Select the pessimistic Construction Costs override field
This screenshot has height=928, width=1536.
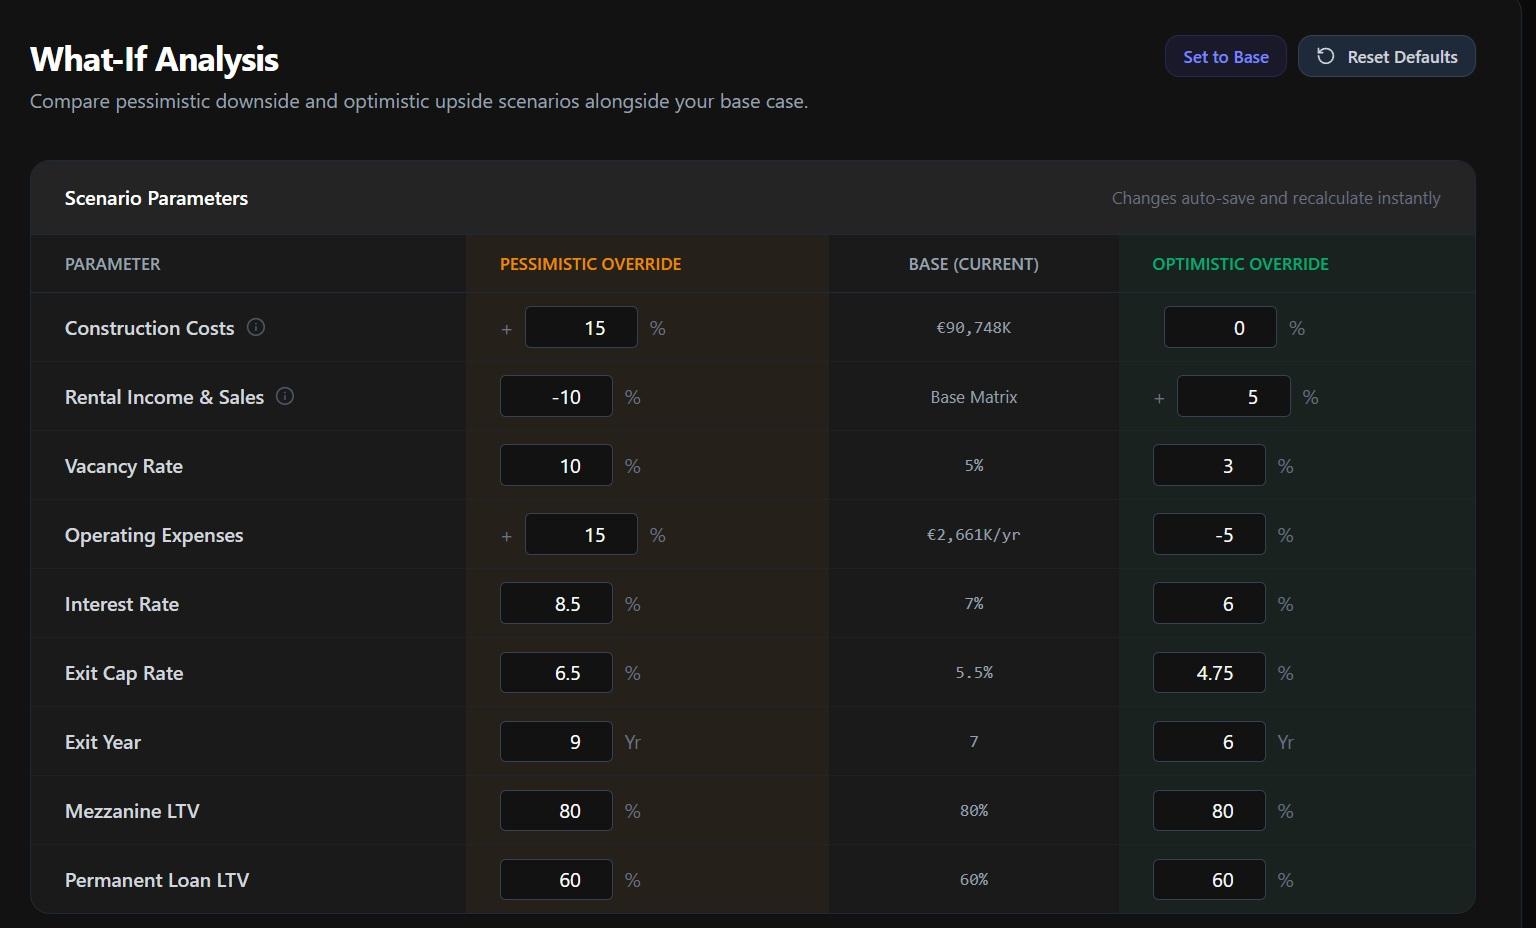581,327
